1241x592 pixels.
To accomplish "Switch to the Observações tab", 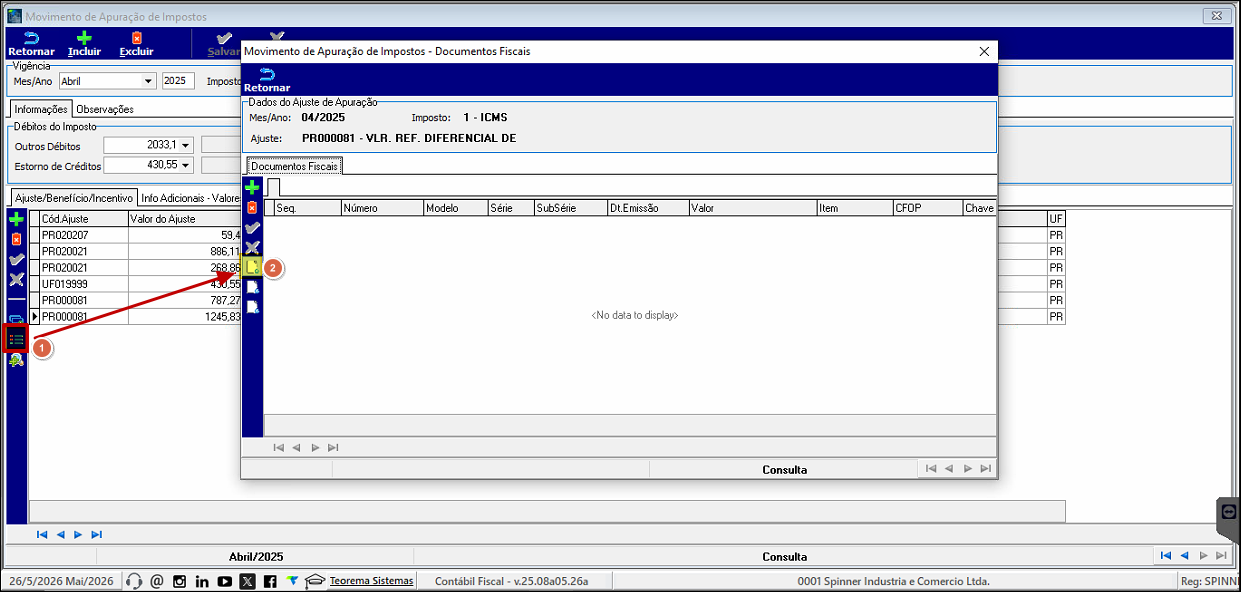I will coord(105,109).
